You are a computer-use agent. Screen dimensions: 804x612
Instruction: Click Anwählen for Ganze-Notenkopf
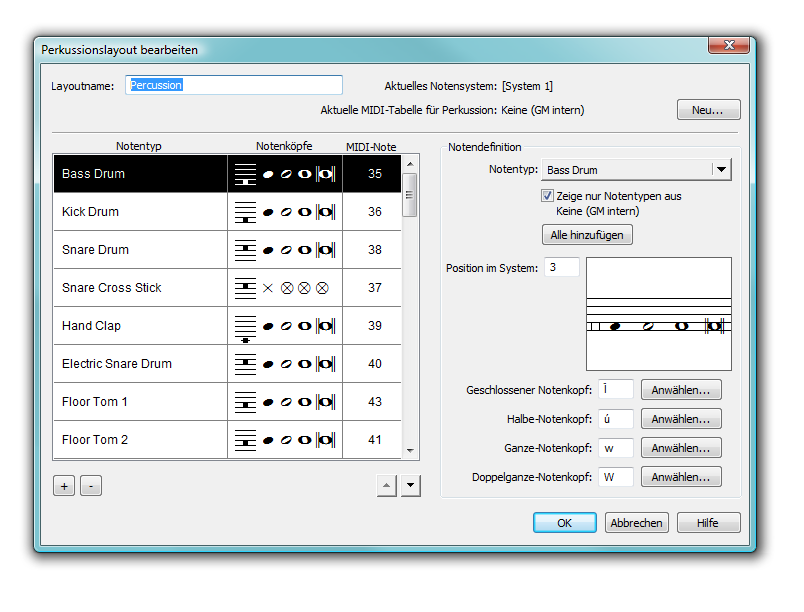681,448
